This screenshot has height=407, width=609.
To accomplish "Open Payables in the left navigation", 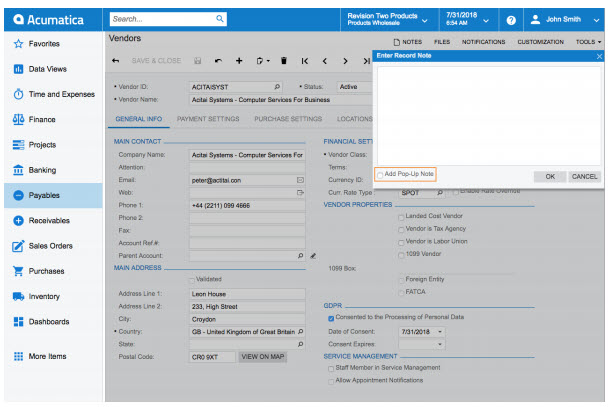I will click(50, 195).
